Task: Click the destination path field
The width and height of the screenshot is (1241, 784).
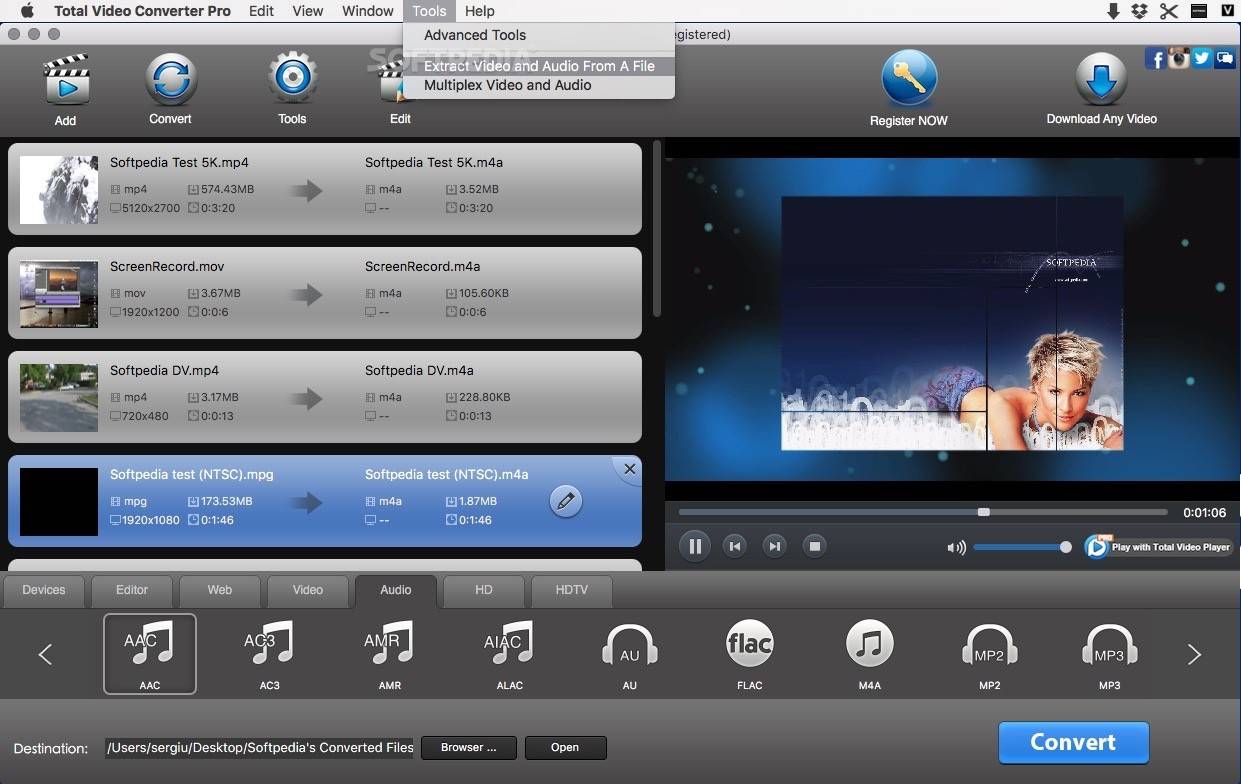Action: click(x=260, y=747)
